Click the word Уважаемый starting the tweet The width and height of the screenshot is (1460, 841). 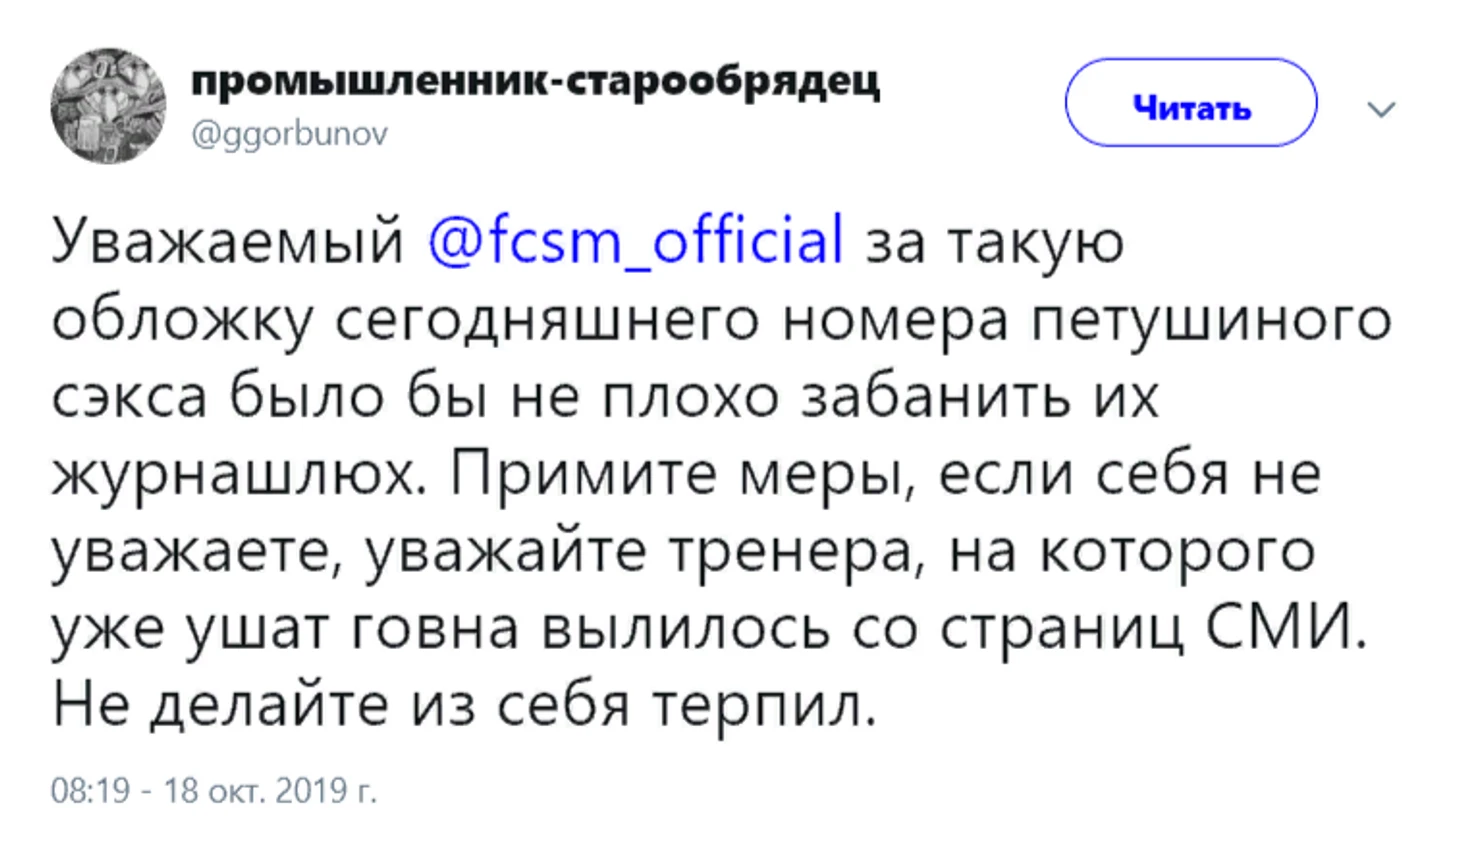click(x=228, y=242)
